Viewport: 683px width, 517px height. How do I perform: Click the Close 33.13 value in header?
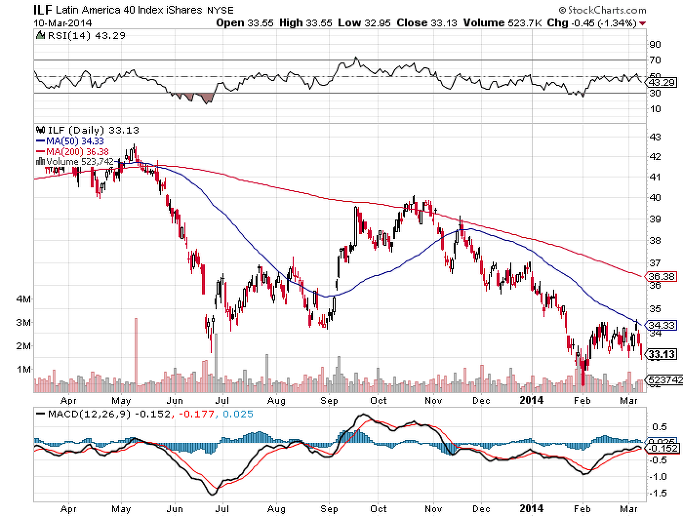[427, 23]
